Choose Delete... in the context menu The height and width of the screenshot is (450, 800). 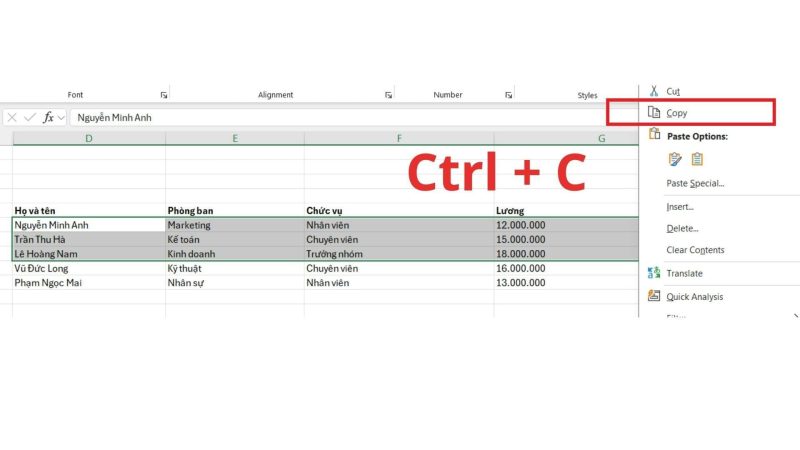[x=682, y=229]
